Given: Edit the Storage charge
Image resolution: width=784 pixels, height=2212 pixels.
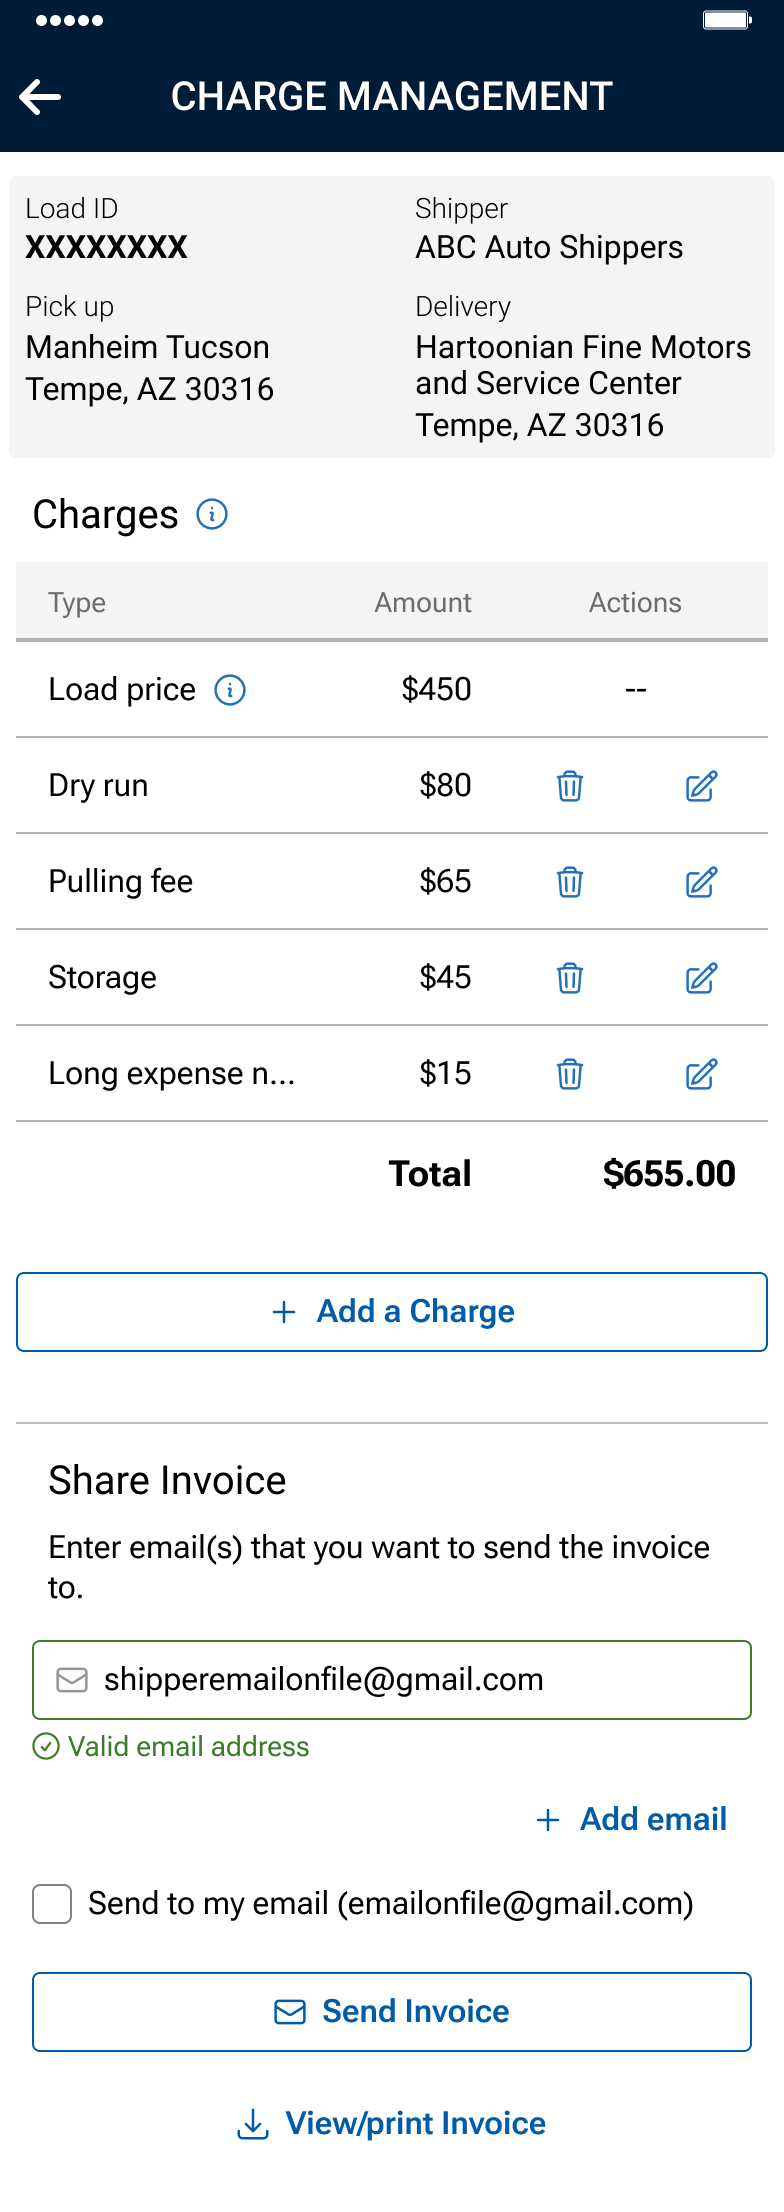Looking at the screenshot, I should click(701, 978).
